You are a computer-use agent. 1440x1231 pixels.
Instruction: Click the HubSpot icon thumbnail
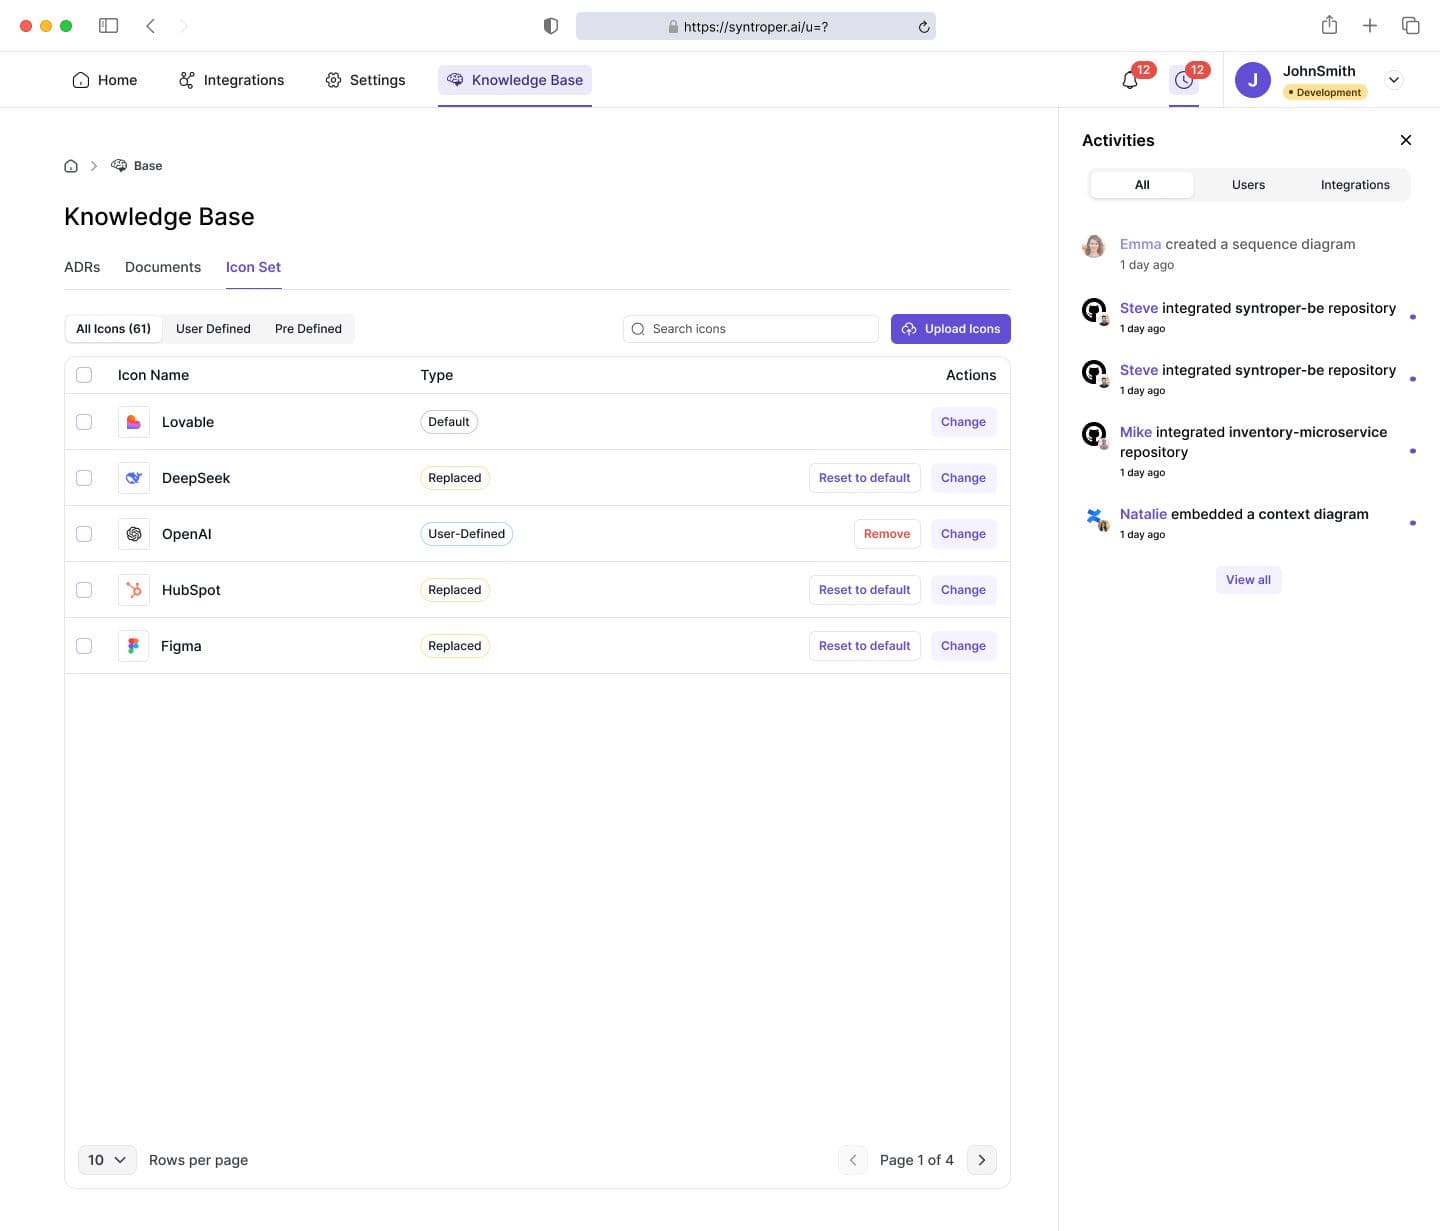(x=133, y=590)
